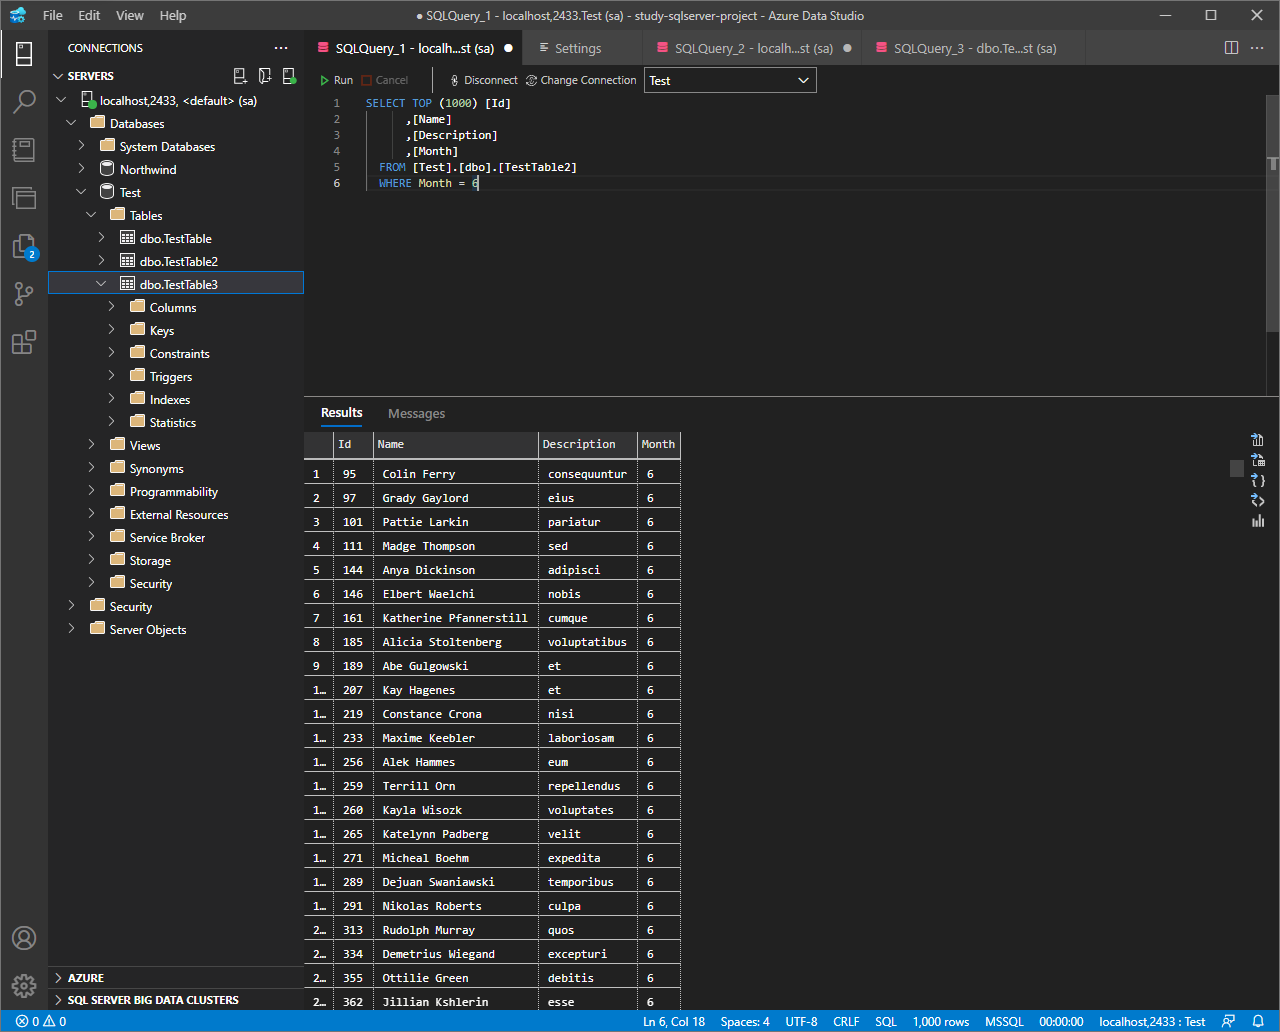Click the errors and warnings status indicator
Screen dimensions: 1280x1032
pyautogui.click(x=41, y=1022)
